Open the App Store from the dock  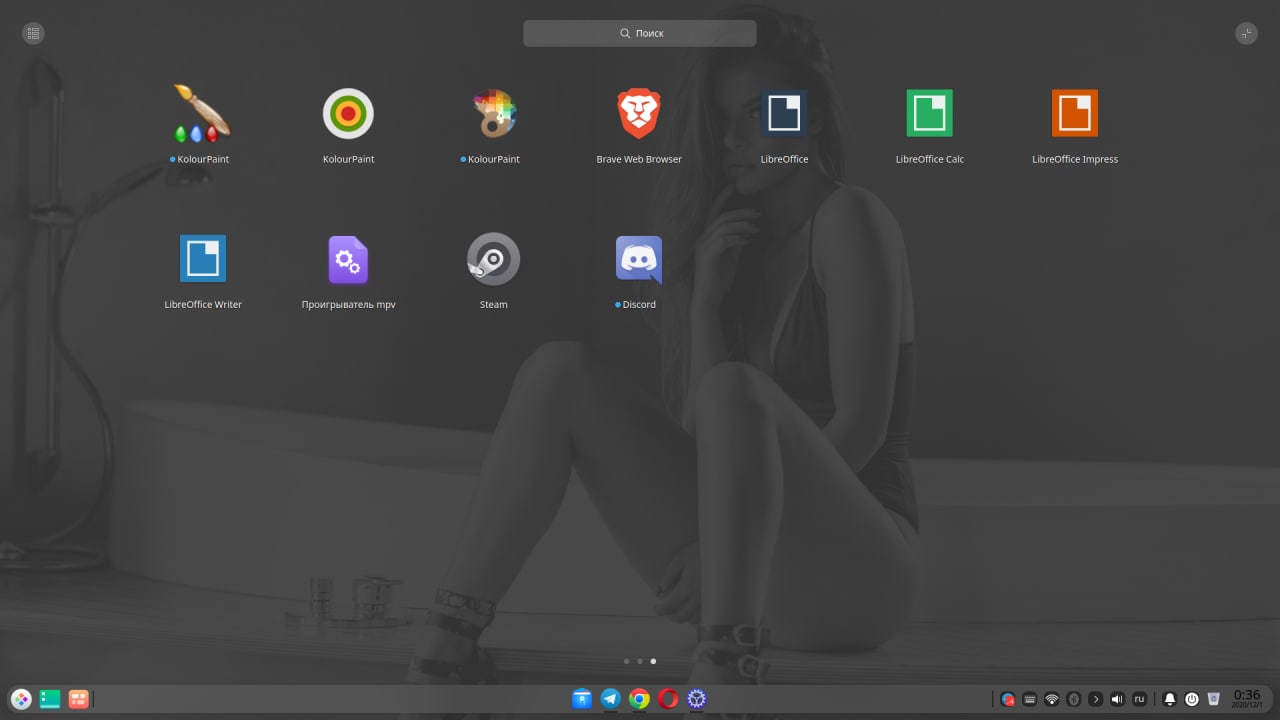click(x=582, y=699)
